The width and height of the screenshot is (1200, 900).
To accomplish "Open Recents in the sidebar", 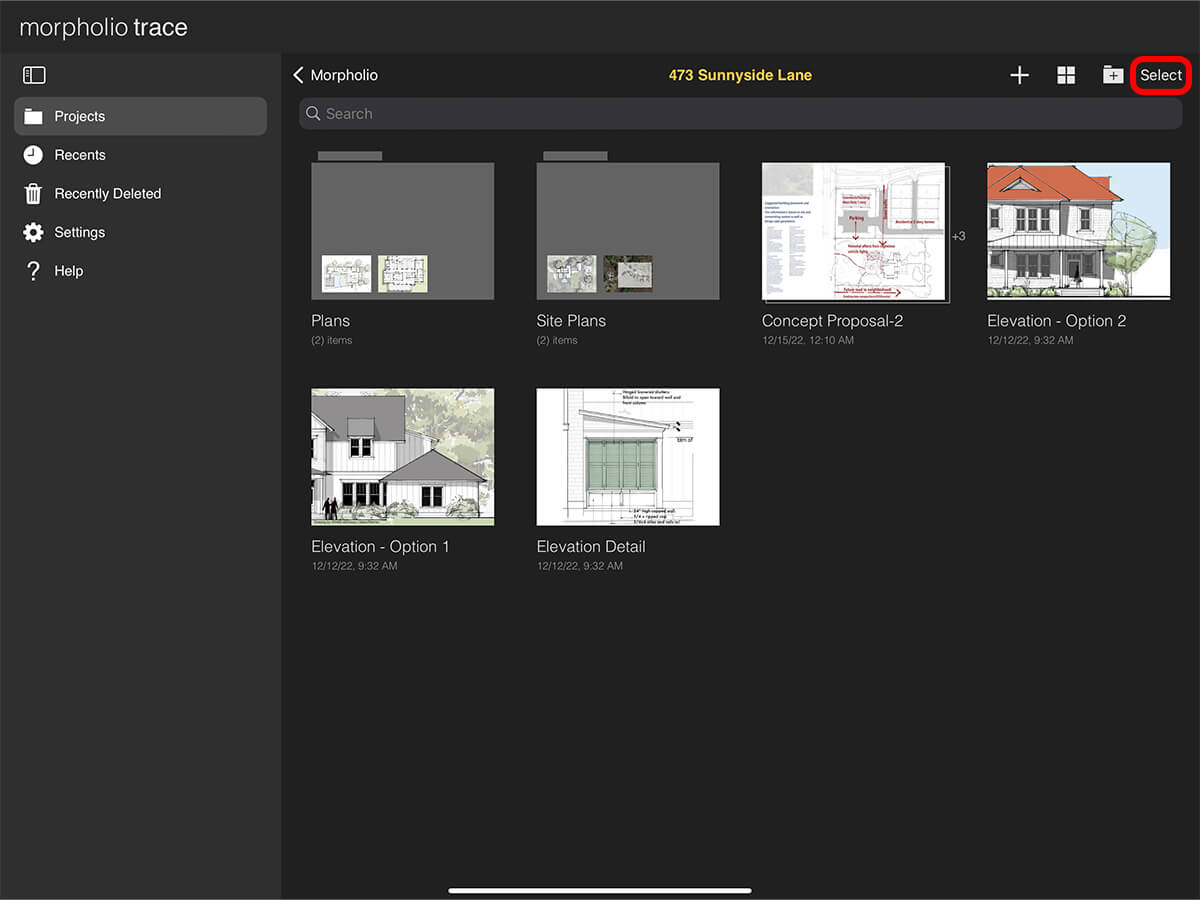I will coord(80,155).
